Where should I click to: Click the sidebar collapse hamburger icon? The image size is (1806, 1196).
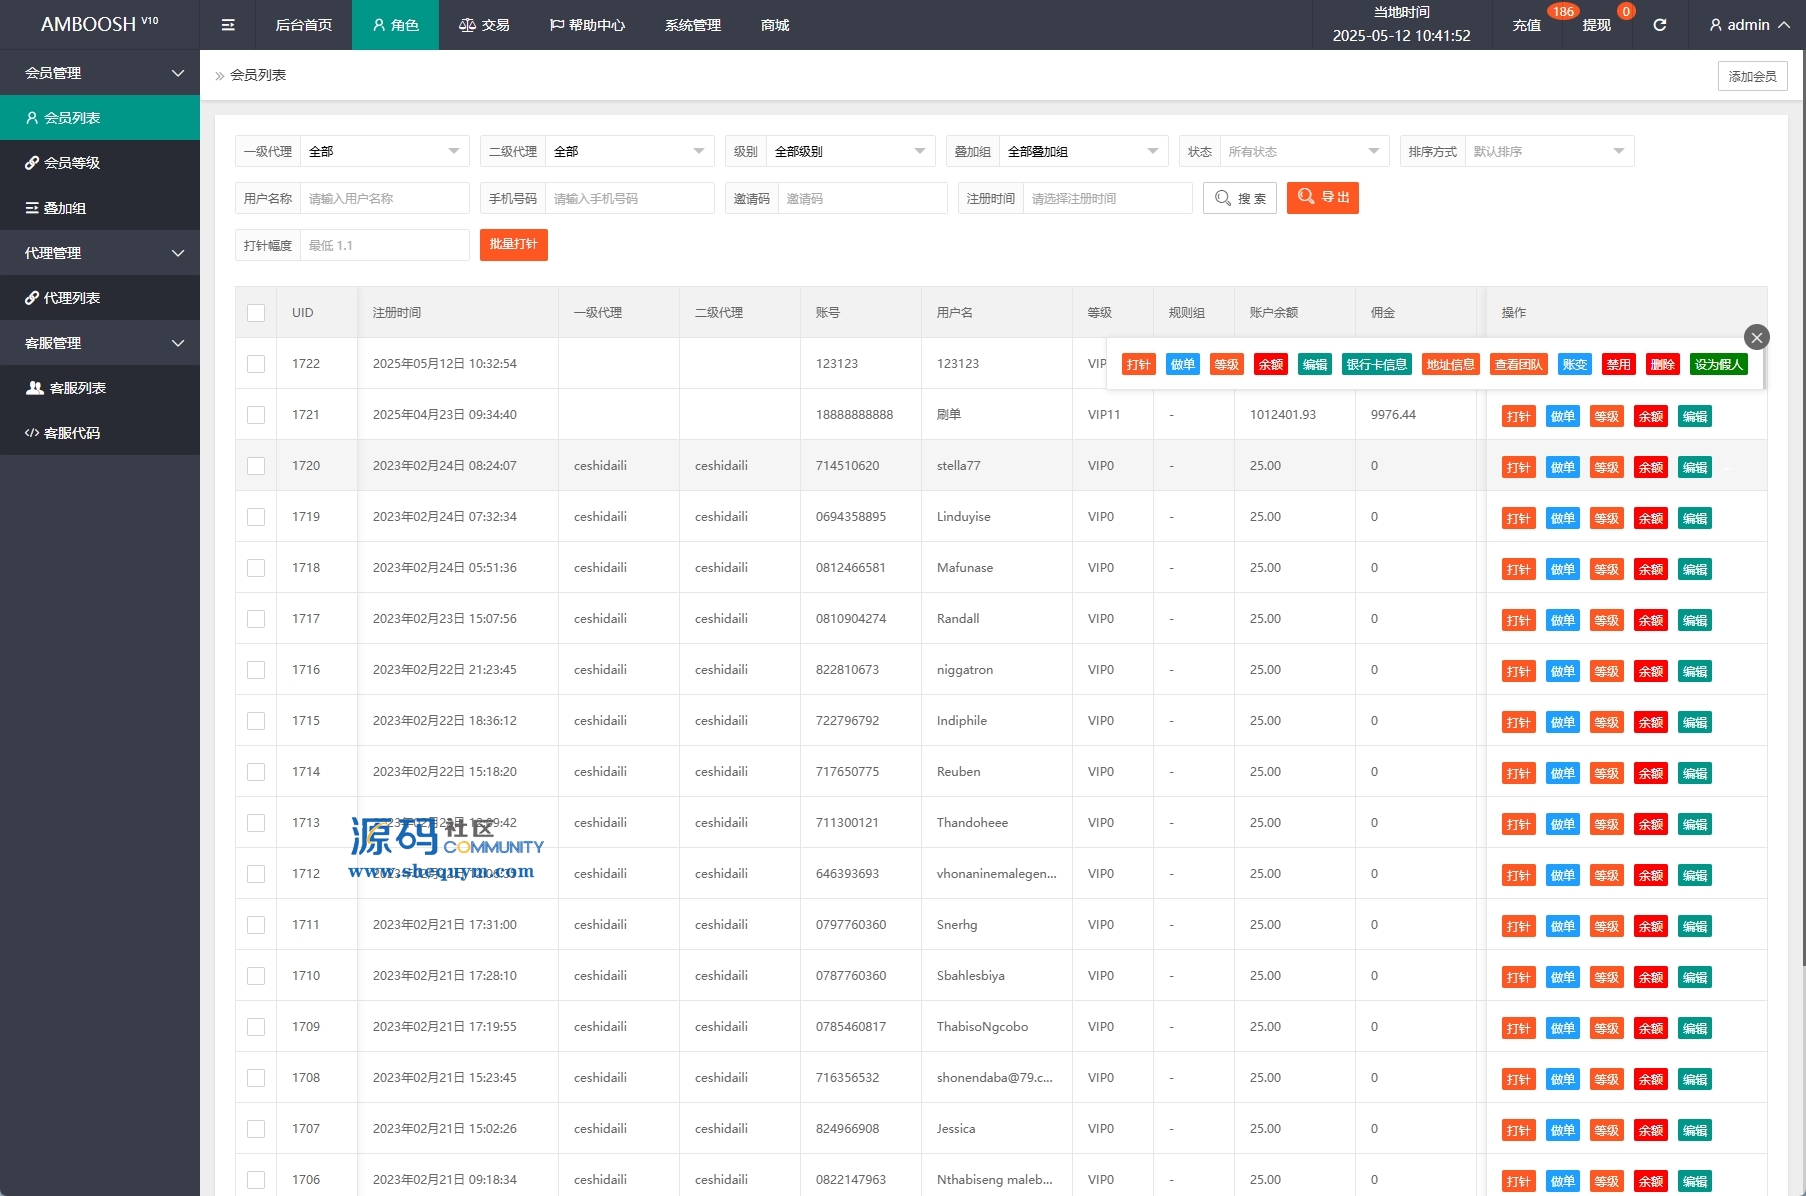(228, 25)
